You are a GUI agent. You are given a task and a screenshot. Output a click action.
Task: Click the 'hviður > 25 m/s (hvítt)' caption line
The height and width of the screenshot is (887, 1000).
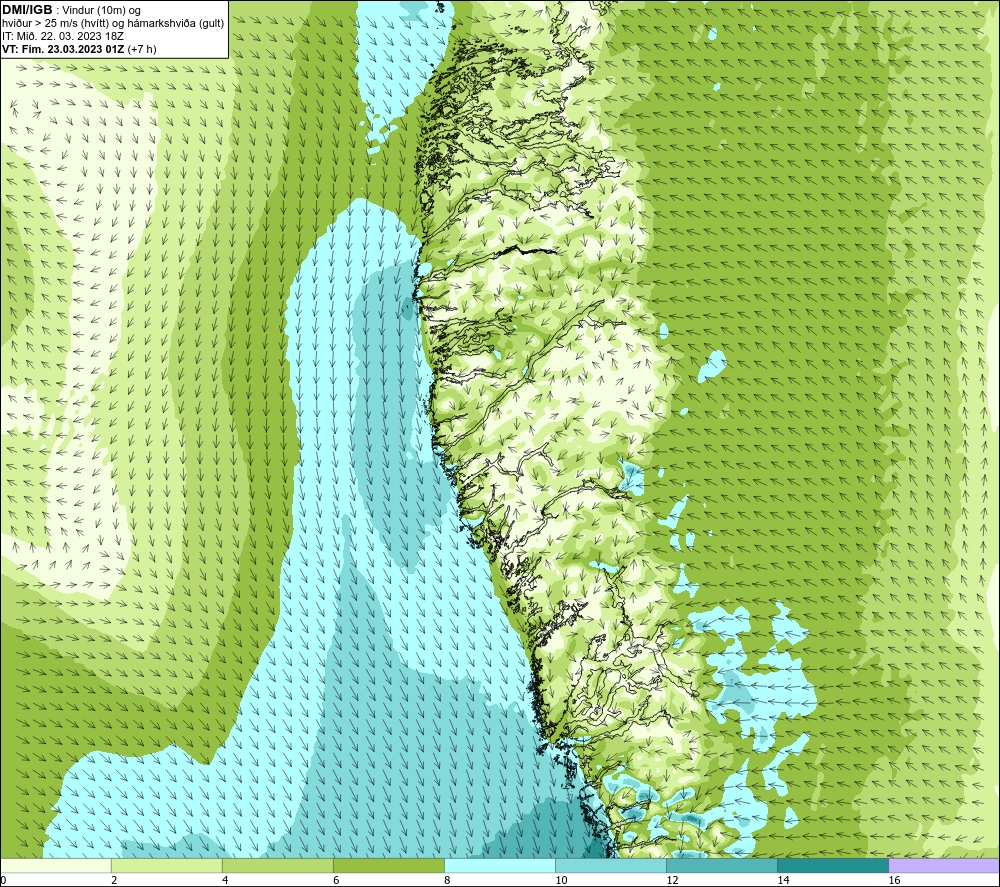pyautogui.click(x=113, y=24)
